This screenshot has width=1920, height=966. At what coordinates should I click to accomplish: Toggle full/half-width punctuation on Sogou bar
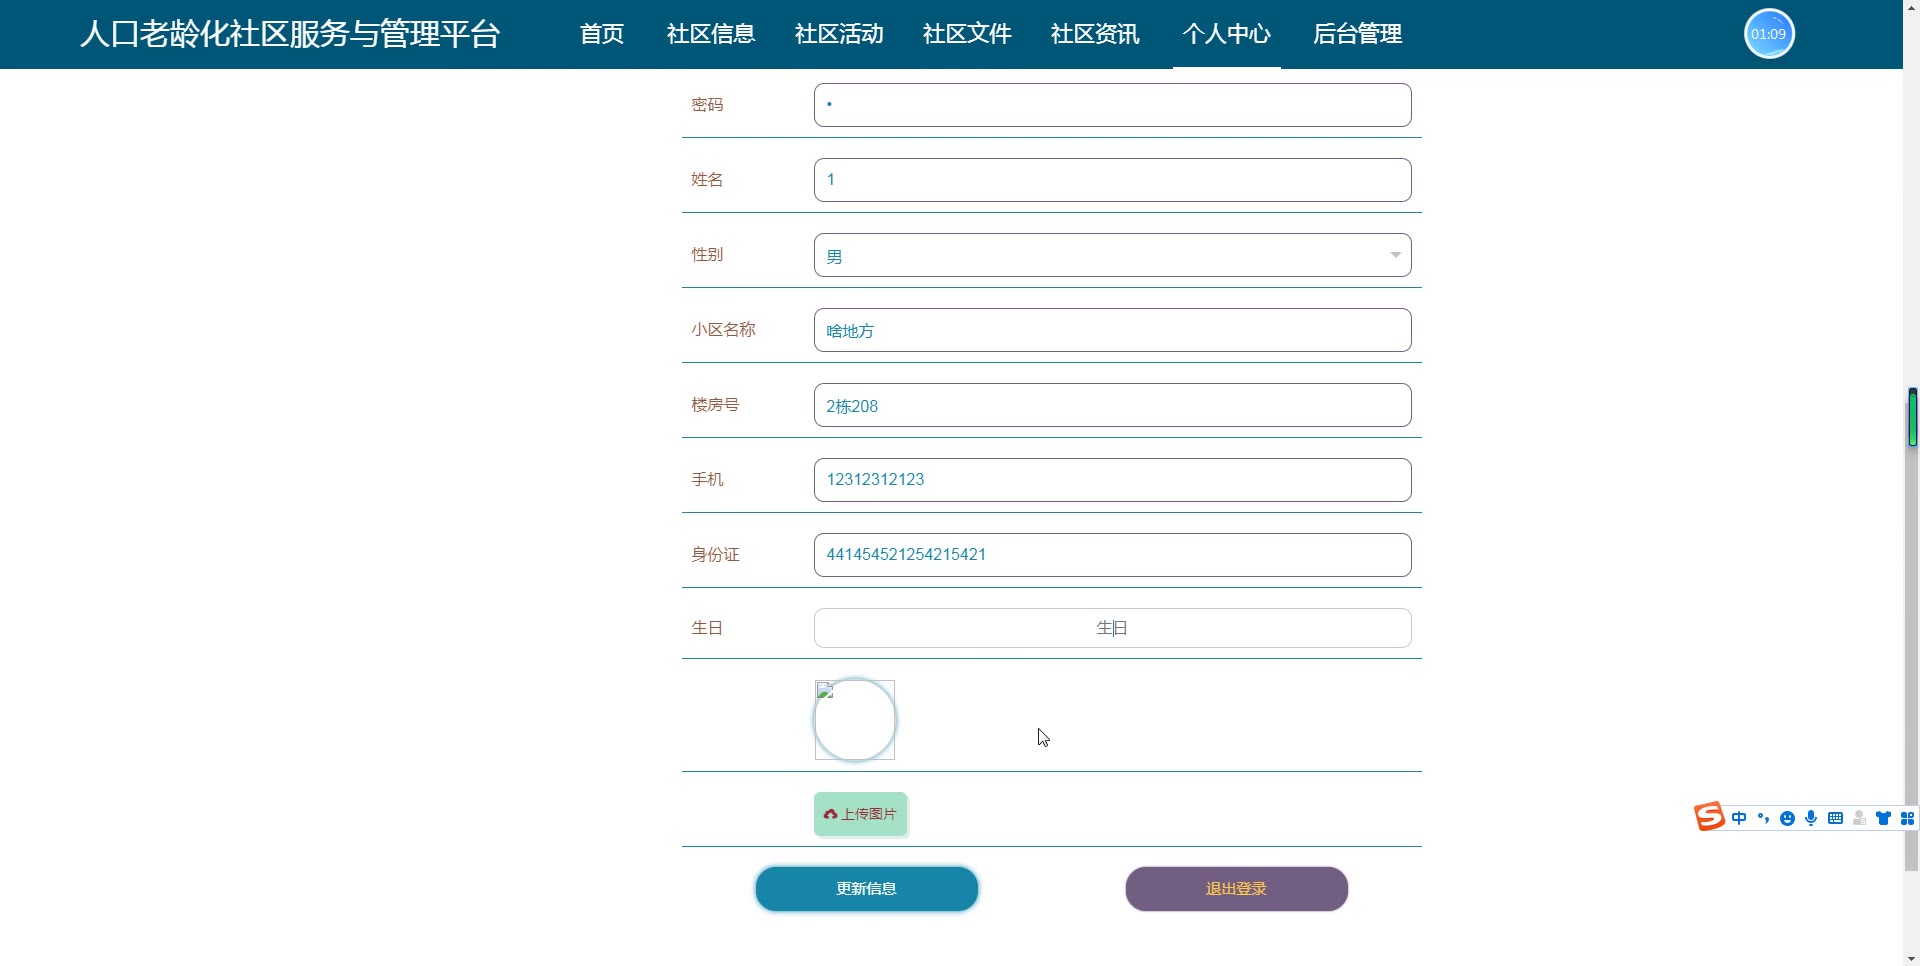(1763, 817)
